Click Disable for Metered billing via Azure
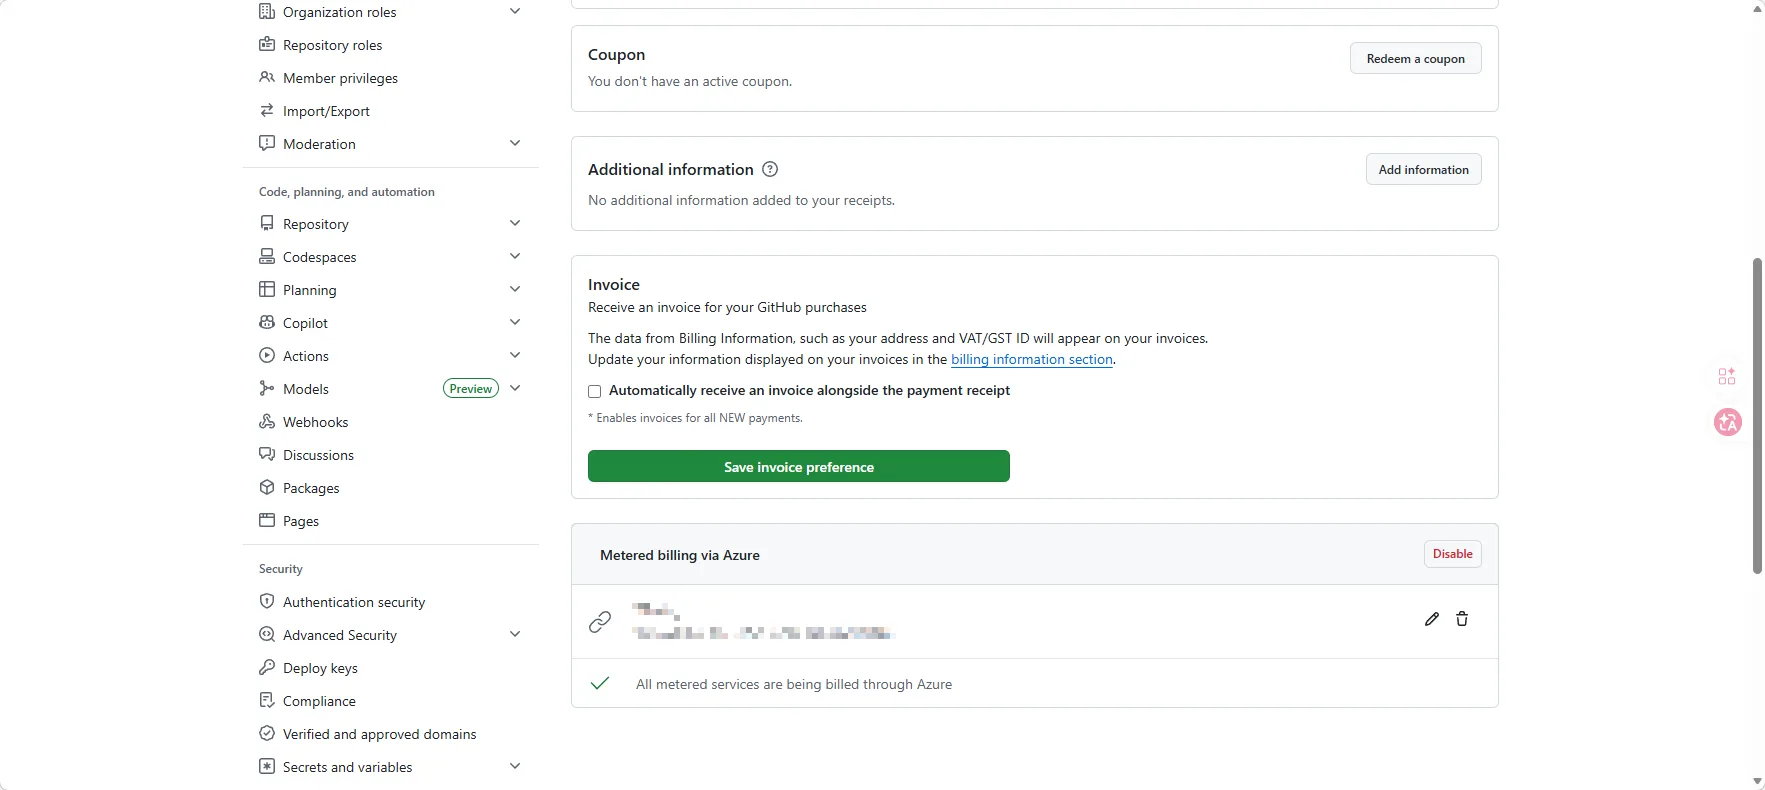The height and width of the screenshot is (790, 1765). click(x=1452, y=554)
